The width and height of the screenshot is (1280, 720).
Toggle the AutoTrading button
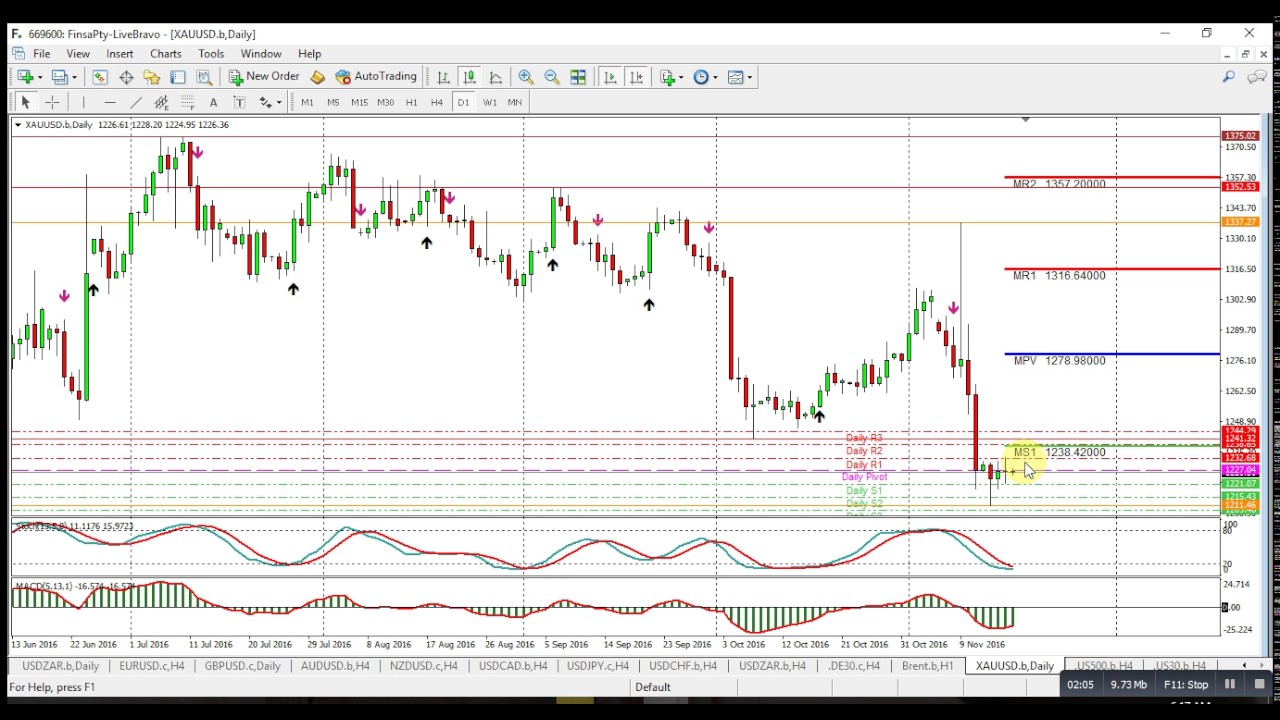(376, 77)
